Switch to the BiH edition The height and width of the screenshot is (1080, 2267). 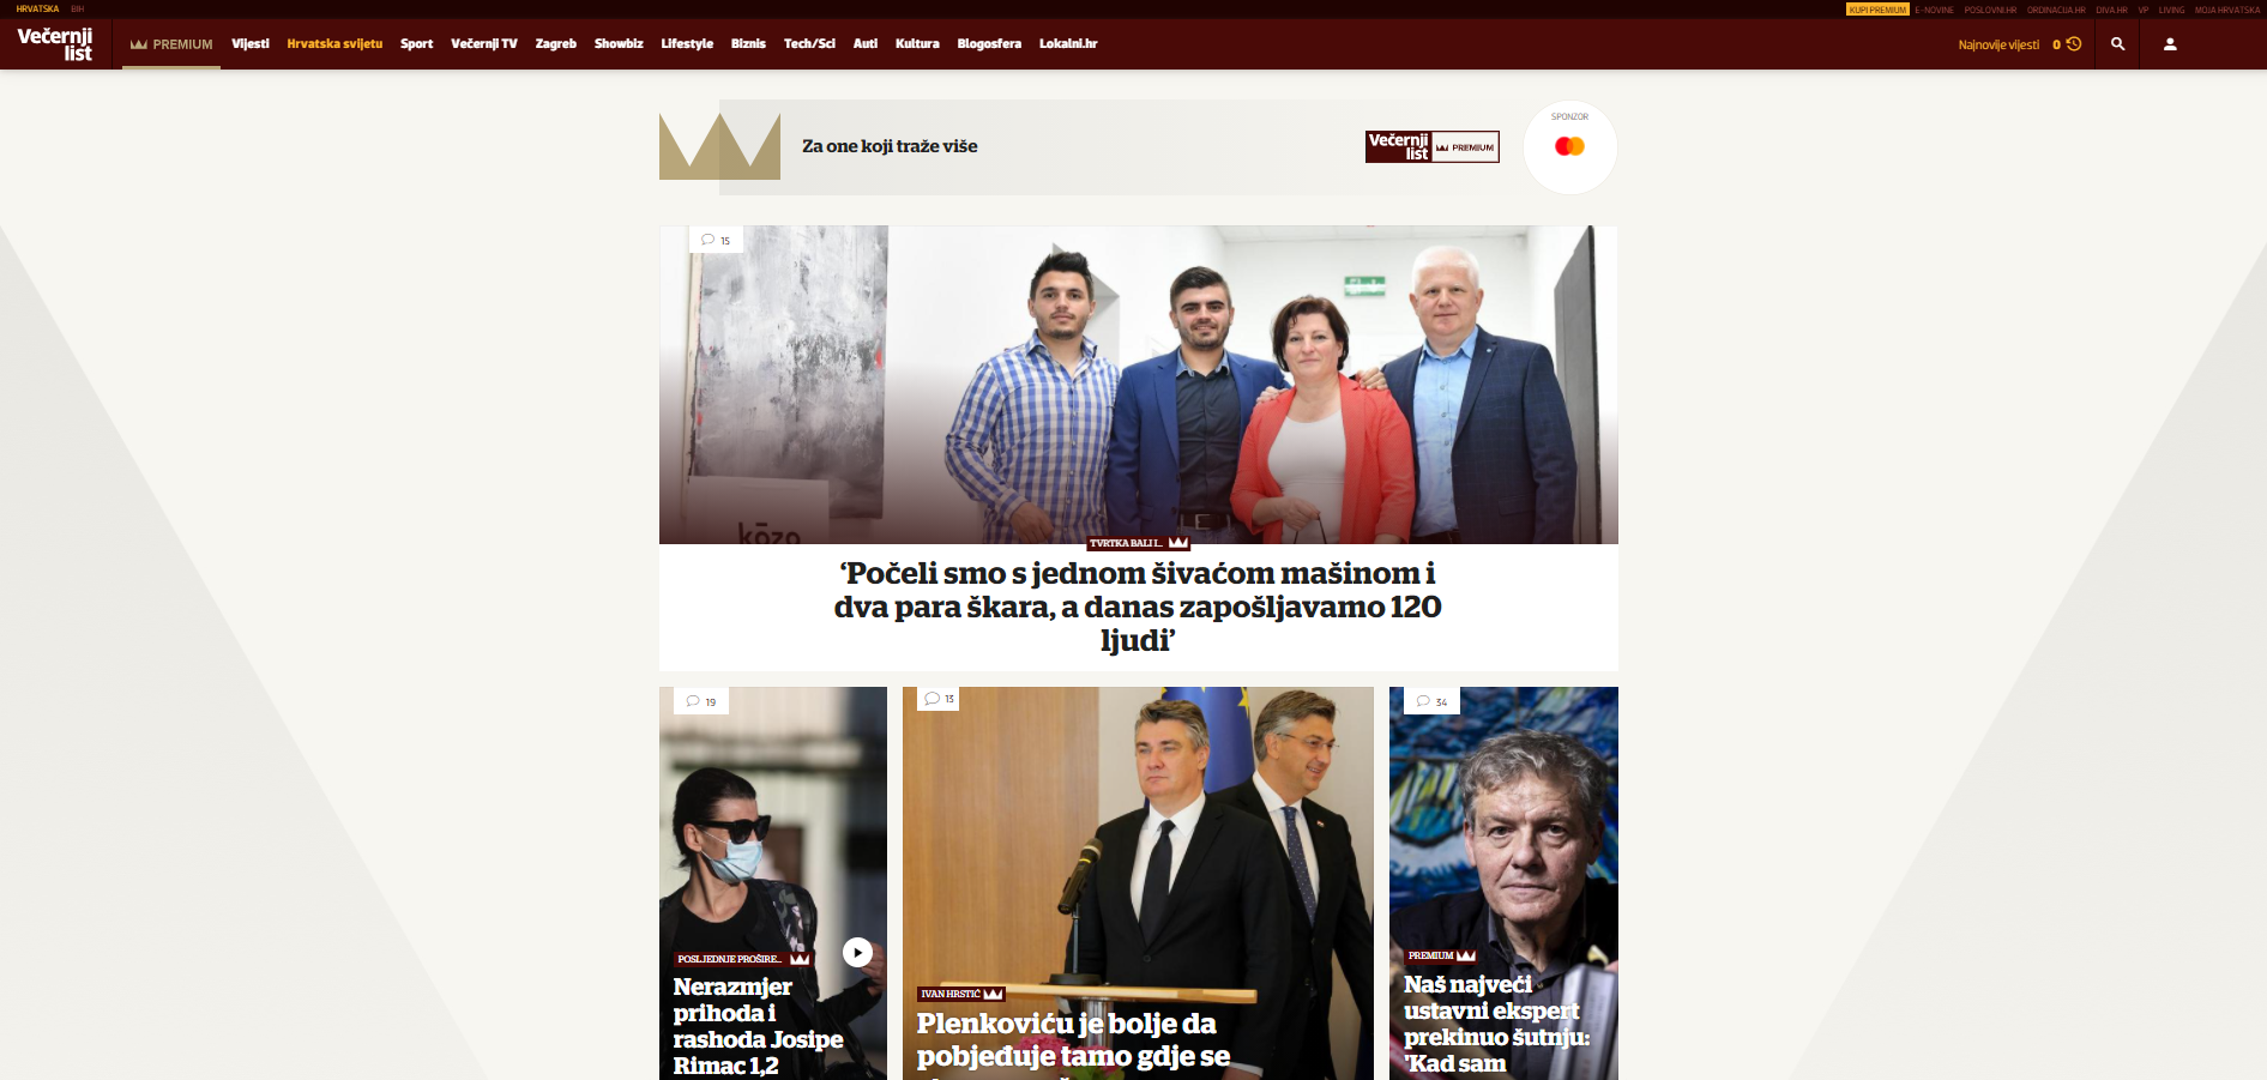pyautogui.click(x=77, y=9)
